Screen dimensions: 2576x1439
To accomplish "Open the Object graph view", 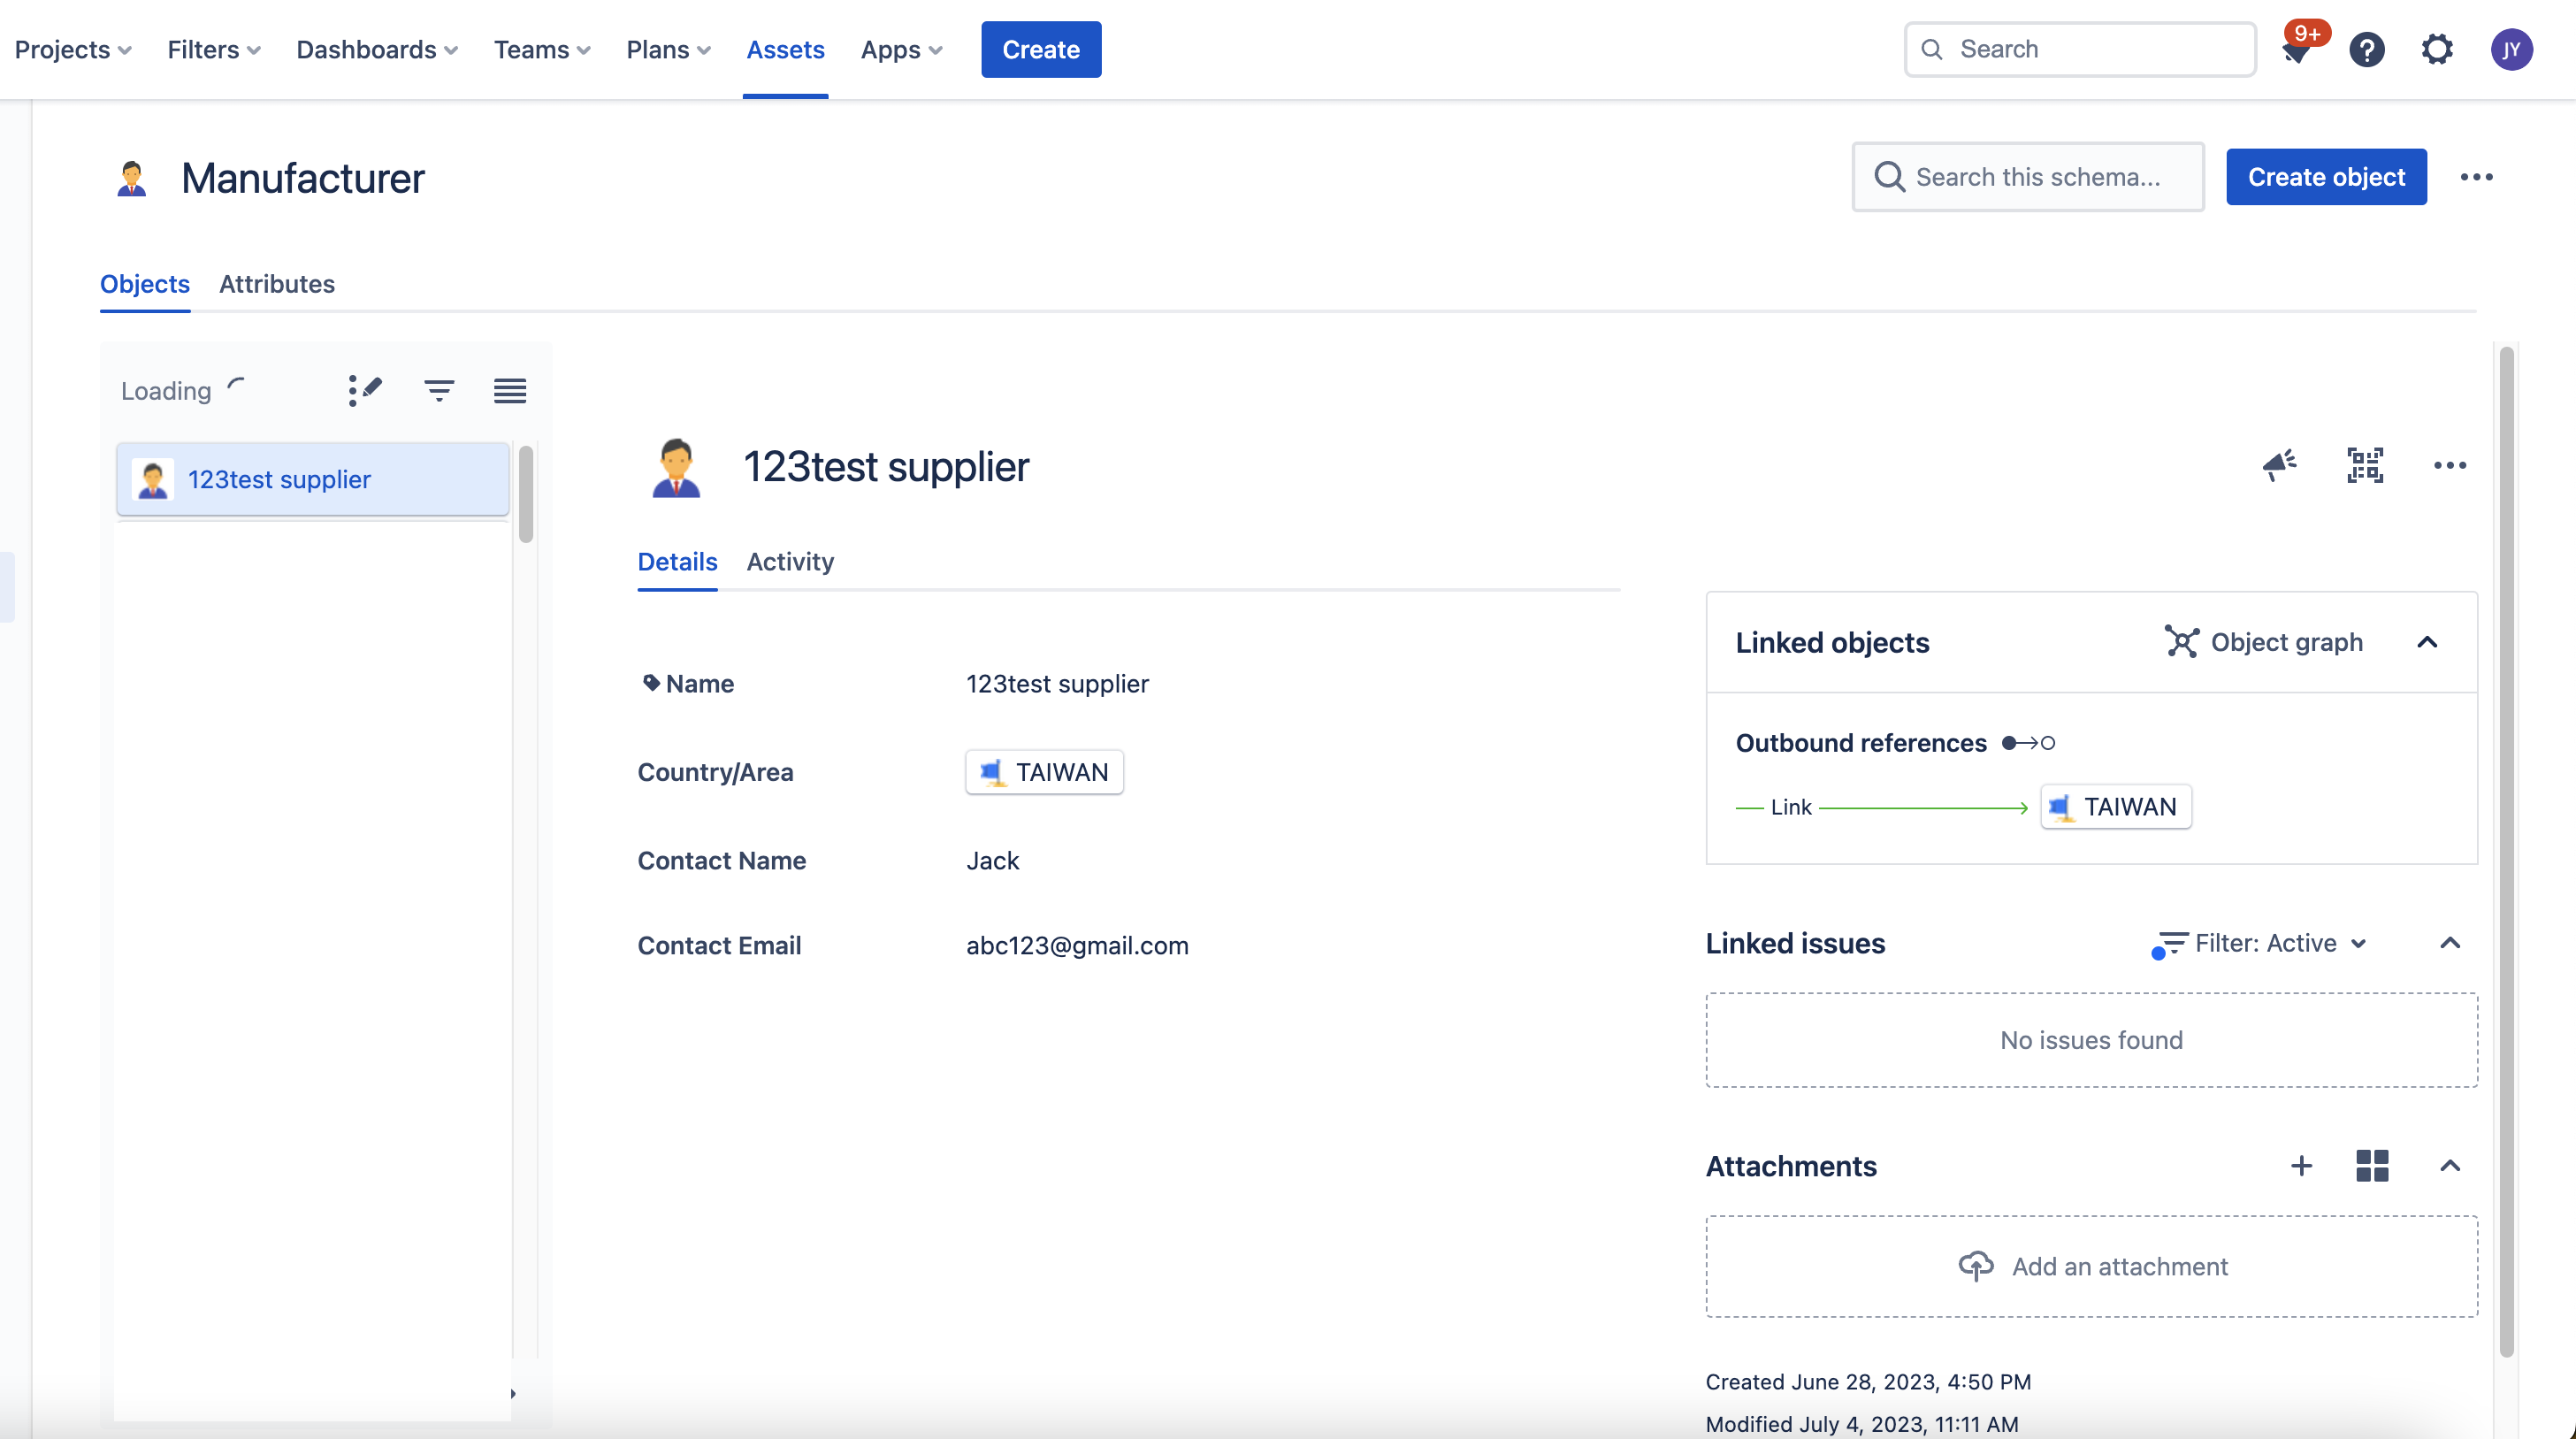I will click(2264, 642).
